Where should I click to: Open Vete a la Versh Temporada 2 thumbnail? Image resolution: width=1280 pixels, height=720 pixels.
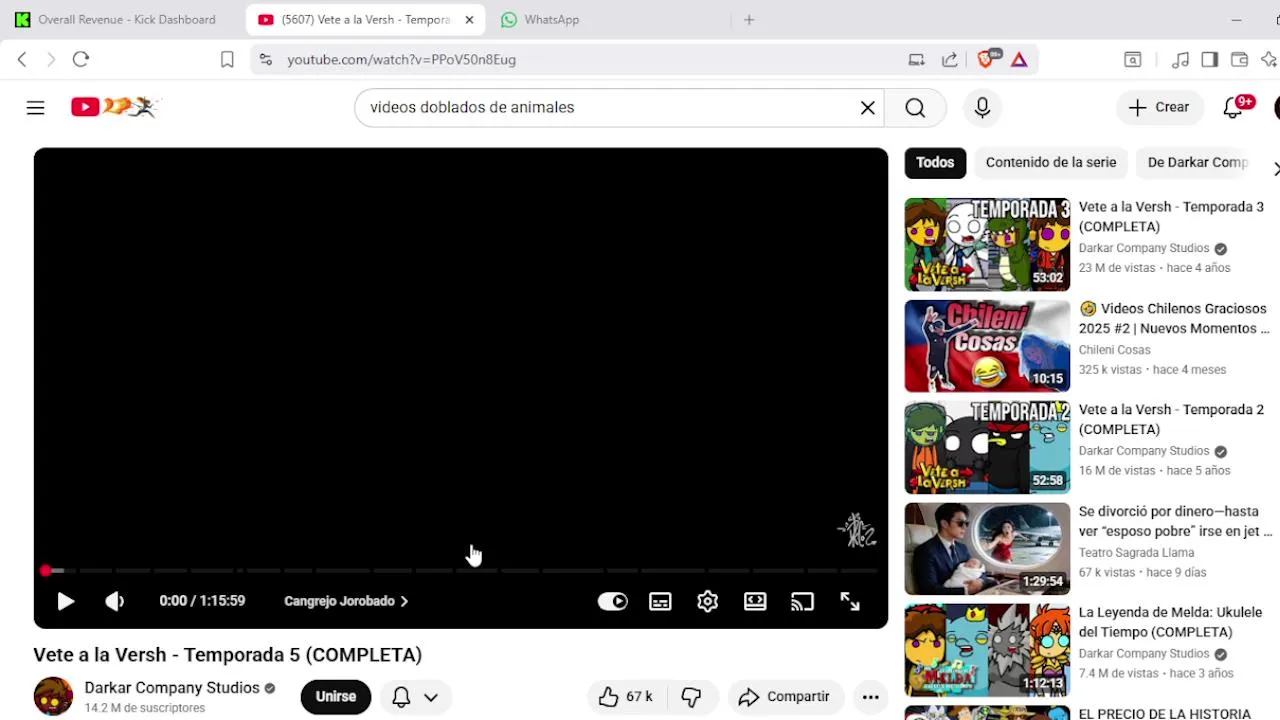click(987, 448)
